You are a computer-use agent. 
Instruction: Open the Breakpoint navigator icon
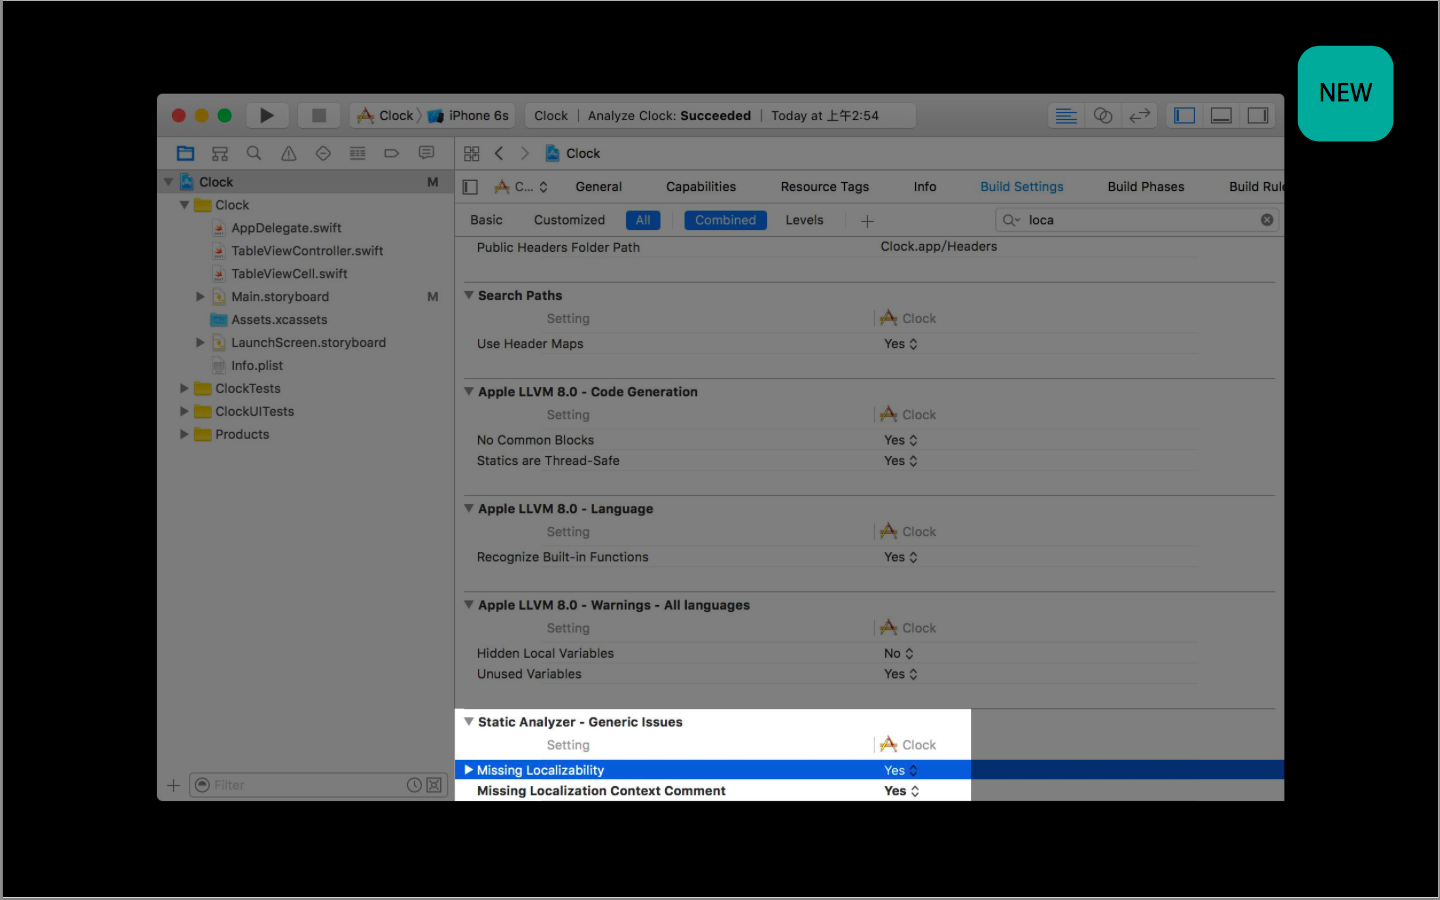[392, 153]
